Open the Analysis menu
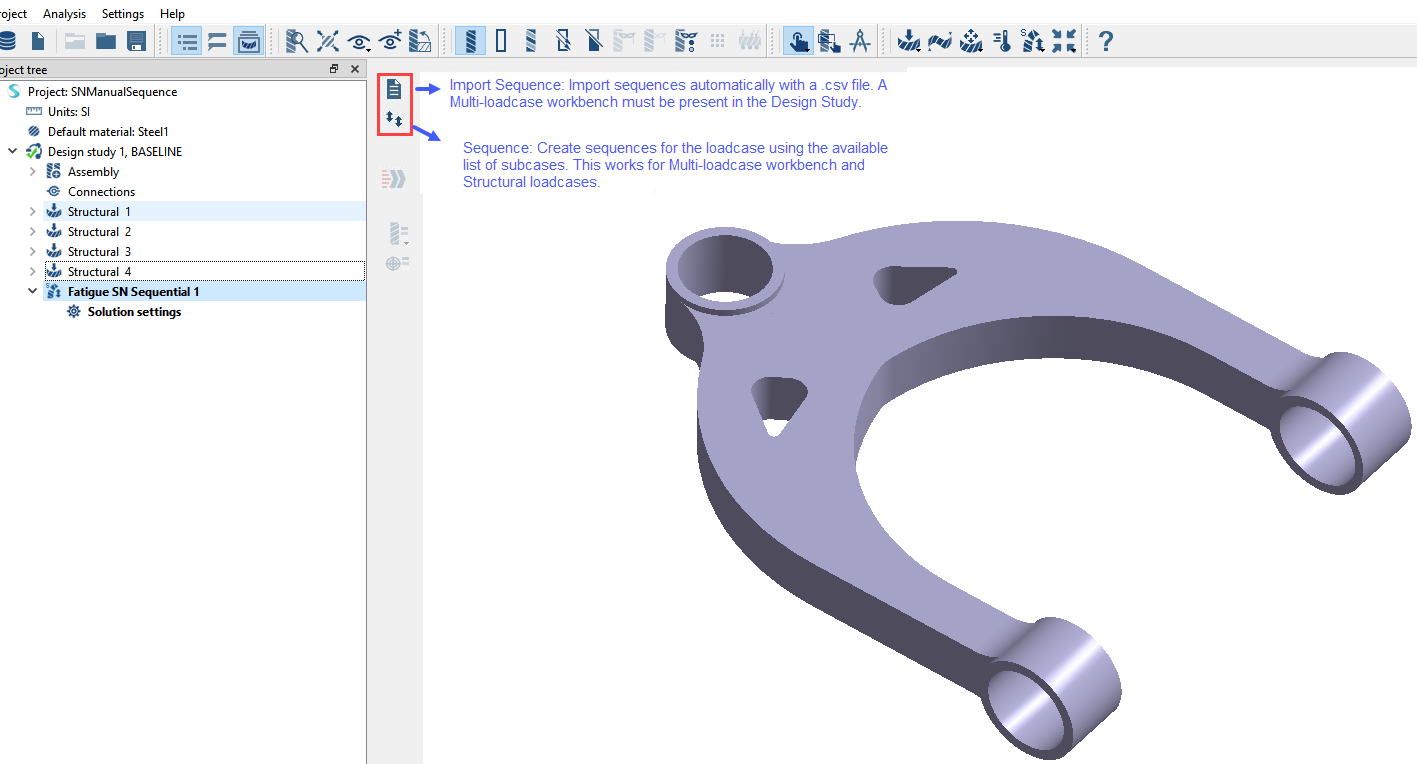The image size is (1417, 764). click(x=64, y=14)
